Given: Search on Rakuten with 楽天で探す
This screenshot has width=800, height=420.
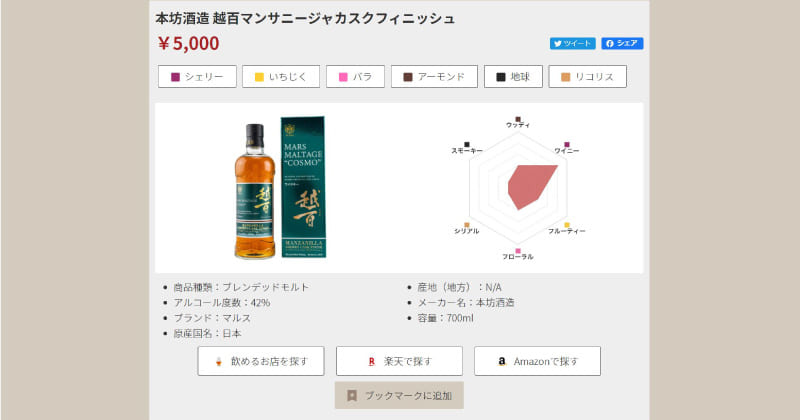Looking at the screenshot, I should pyautogui.click(x=399, y=361).
